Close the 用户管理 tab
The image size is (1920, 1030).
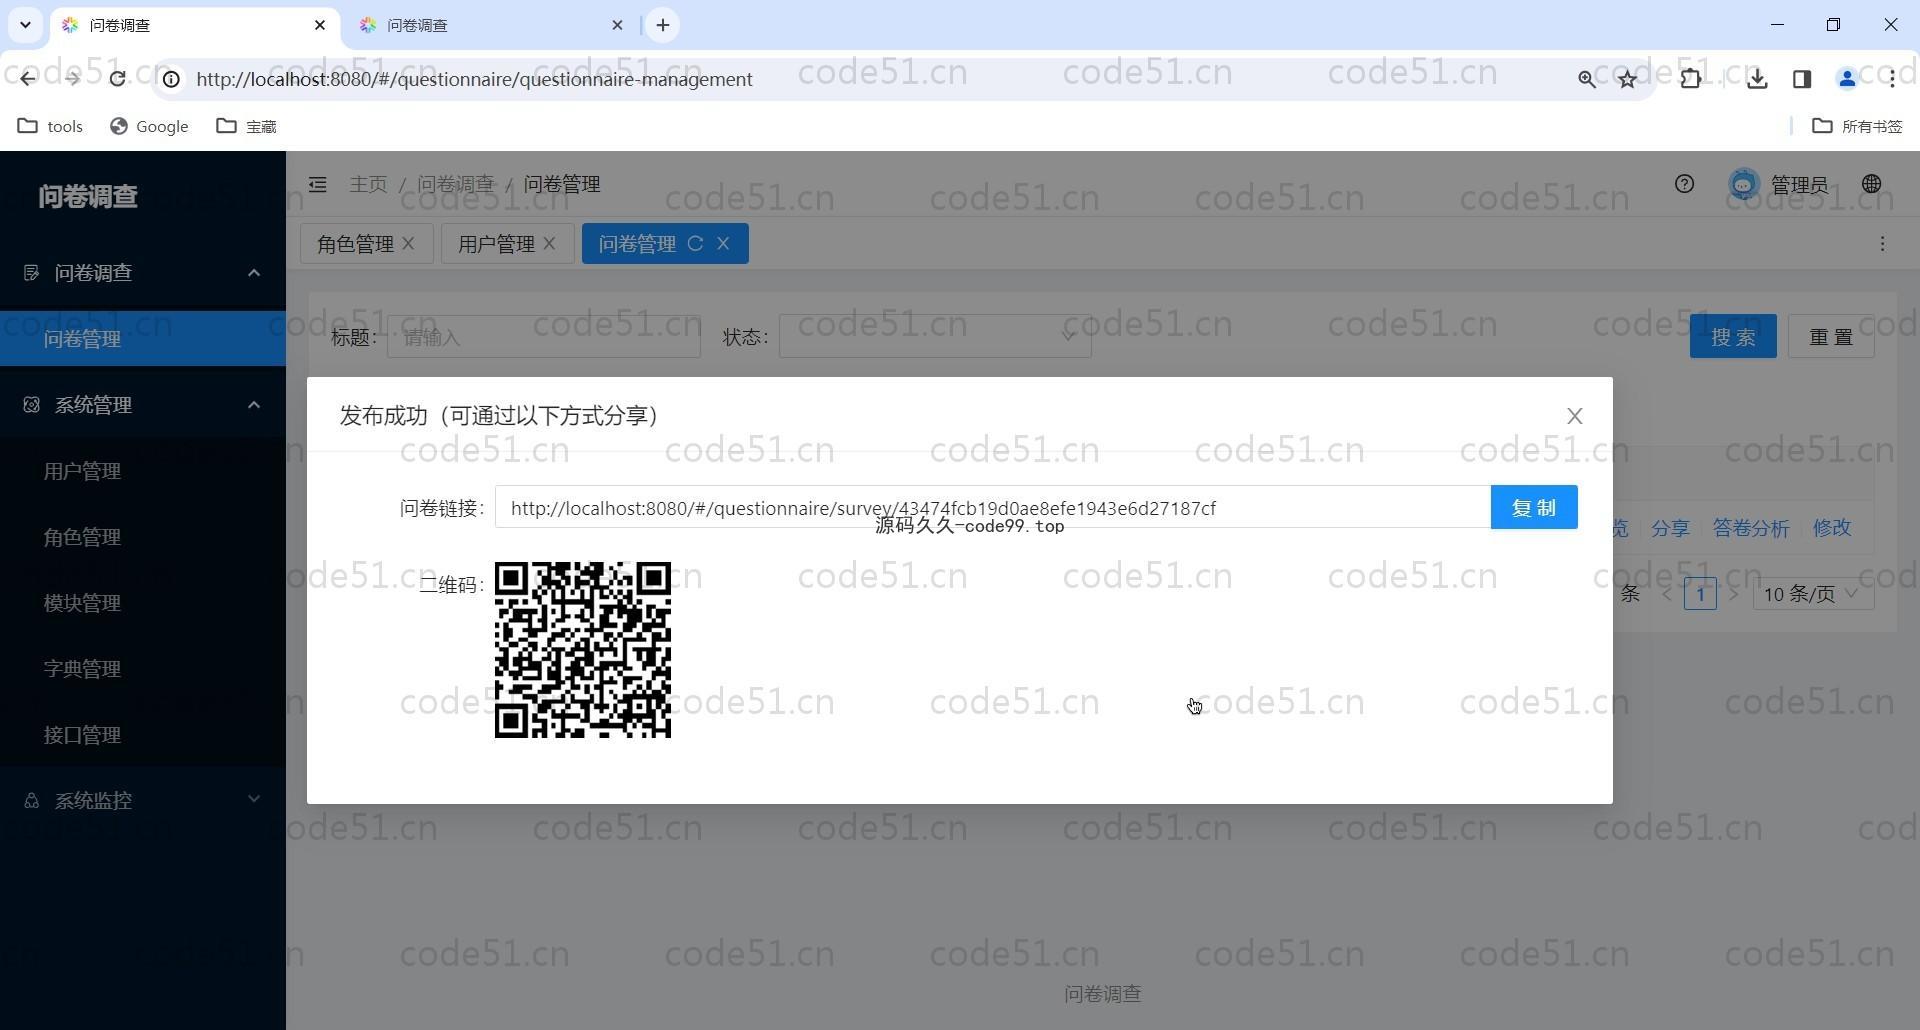tap(549, 243)
